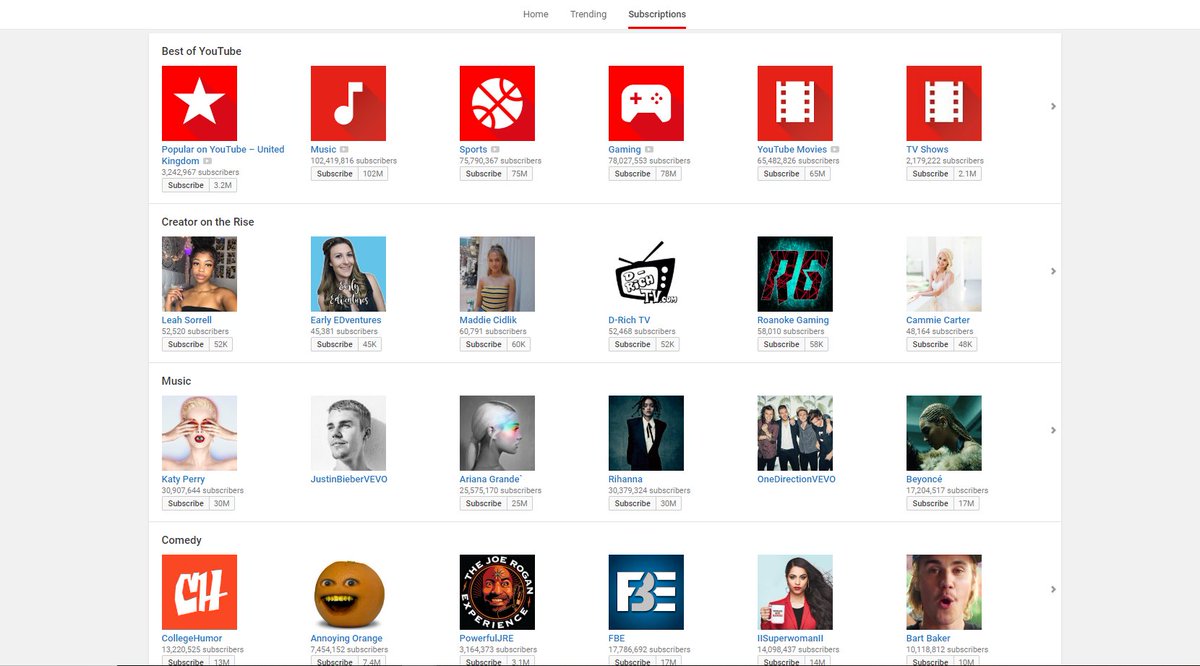
Task: Open JustinBieberVEVO channel thumbnail
Action: [x=348, y=433]
